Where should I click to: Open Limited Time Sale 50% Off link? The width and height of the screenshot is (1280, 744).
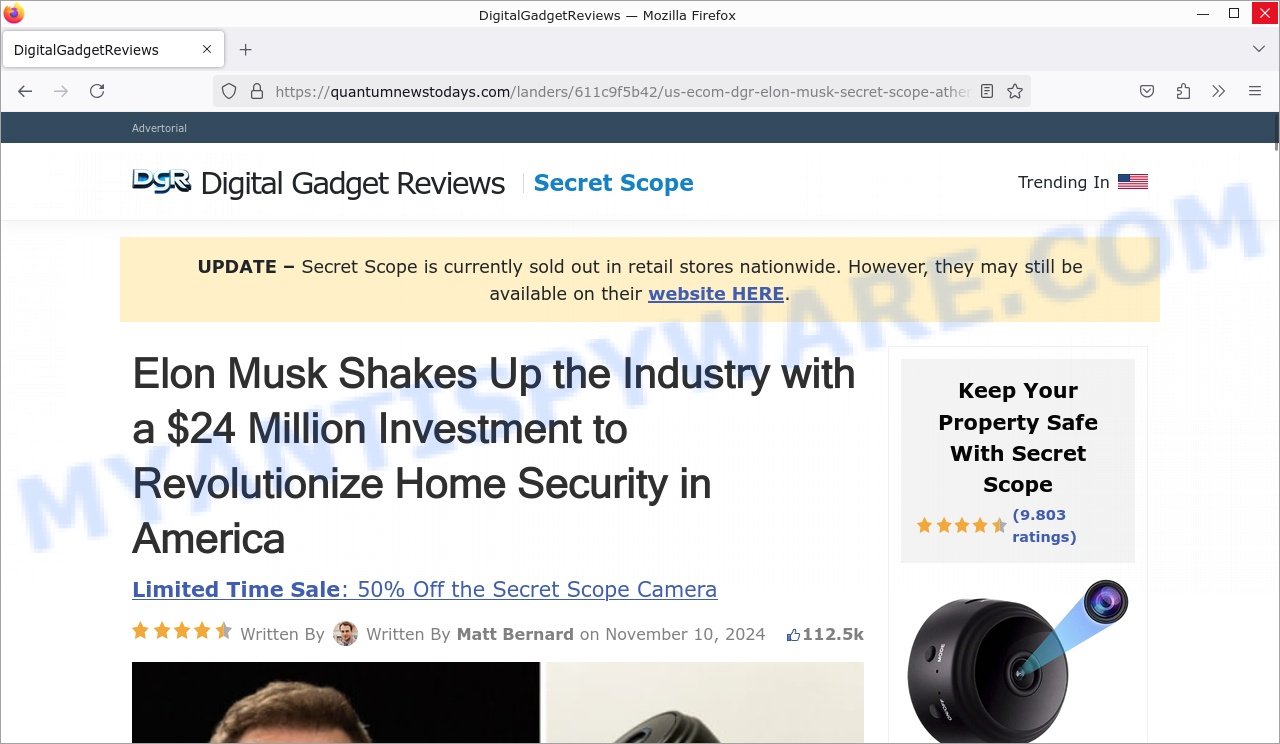tap(424, 589)
